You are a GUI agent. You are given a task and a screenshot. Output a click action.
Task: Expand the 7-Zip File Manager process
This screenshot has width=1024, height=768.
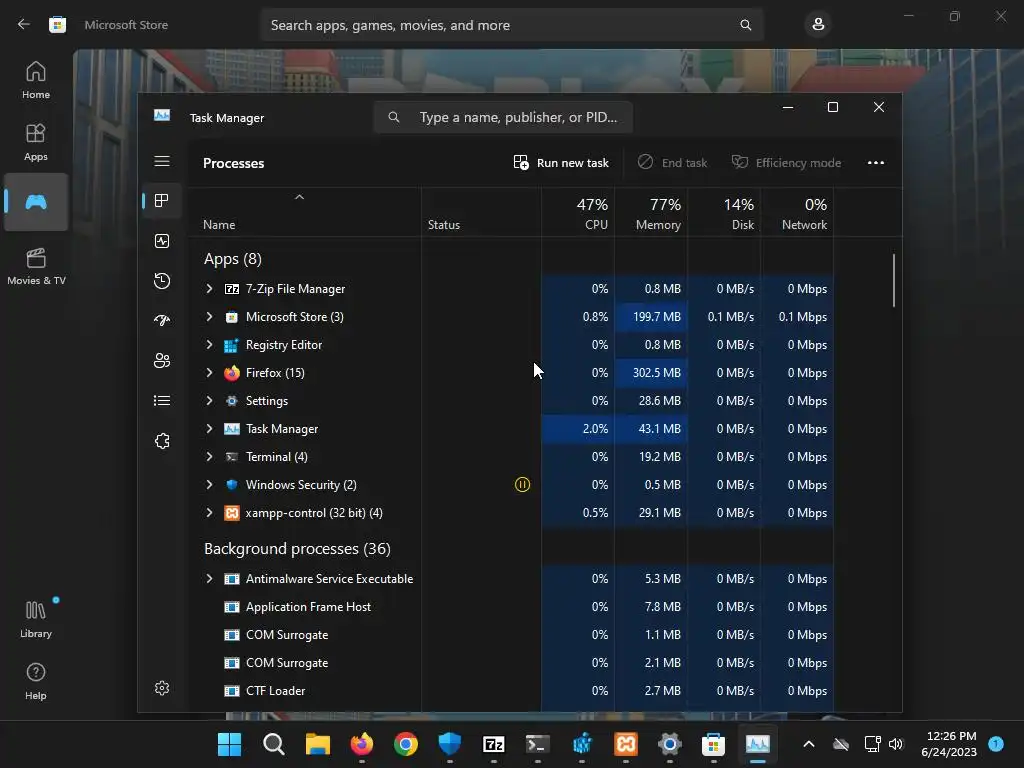(x=209, y=289)
